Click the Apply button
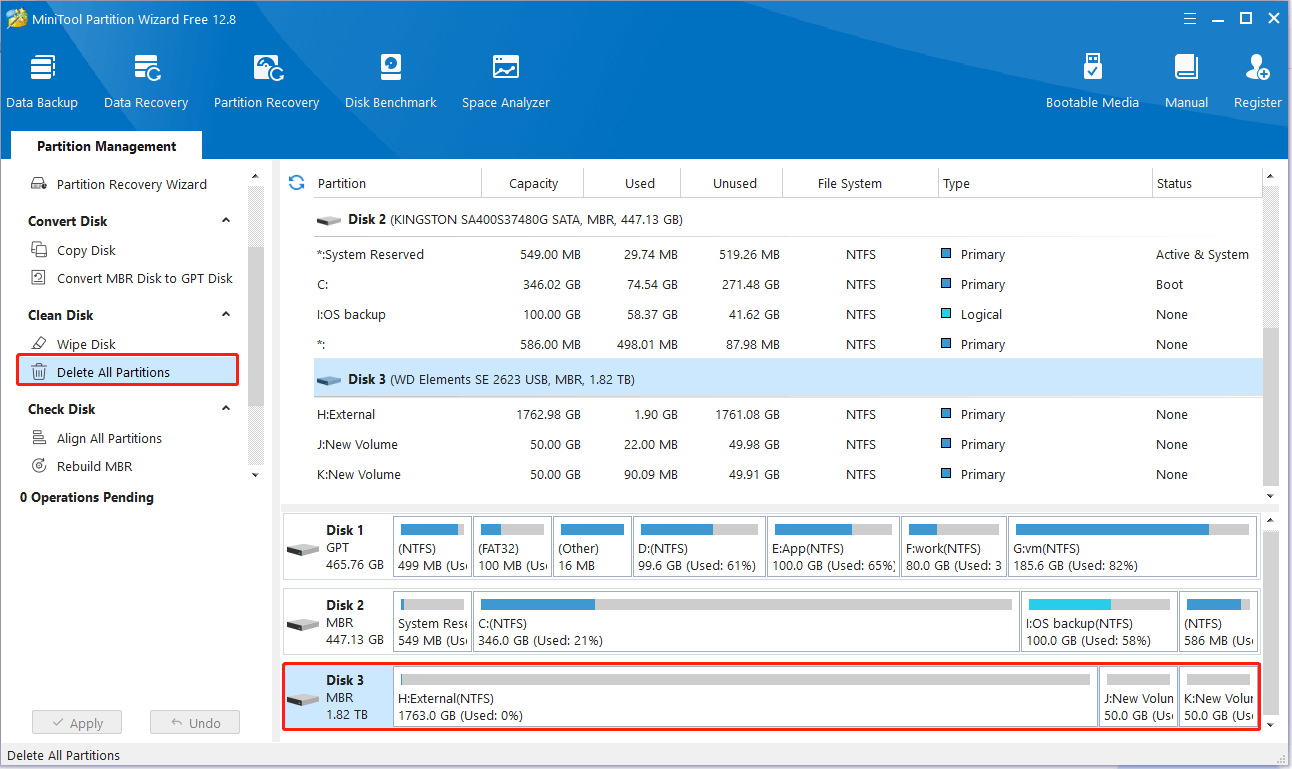The width and height of the screenshot is (1292, 769). (x=77, y=723)
